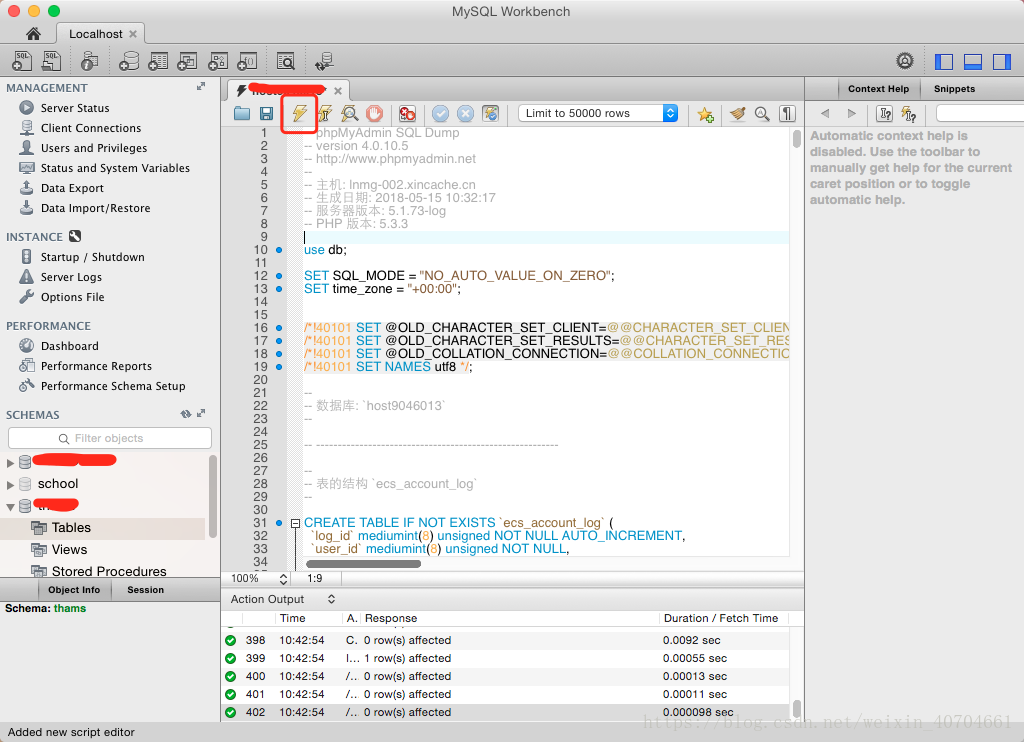The height and width of the screenshot is (742, 1024).
Task: Create a new schema icon
Action: coord(129,61)
